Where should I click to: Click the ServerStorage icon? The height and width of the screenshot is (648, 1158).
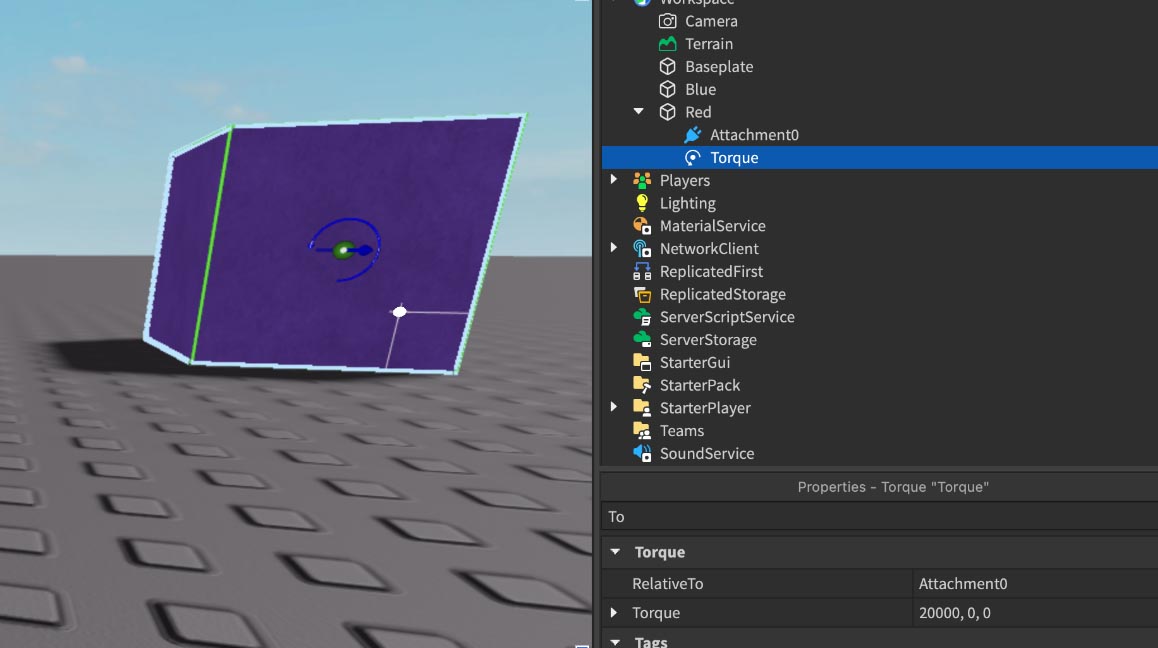pos(642,340)
